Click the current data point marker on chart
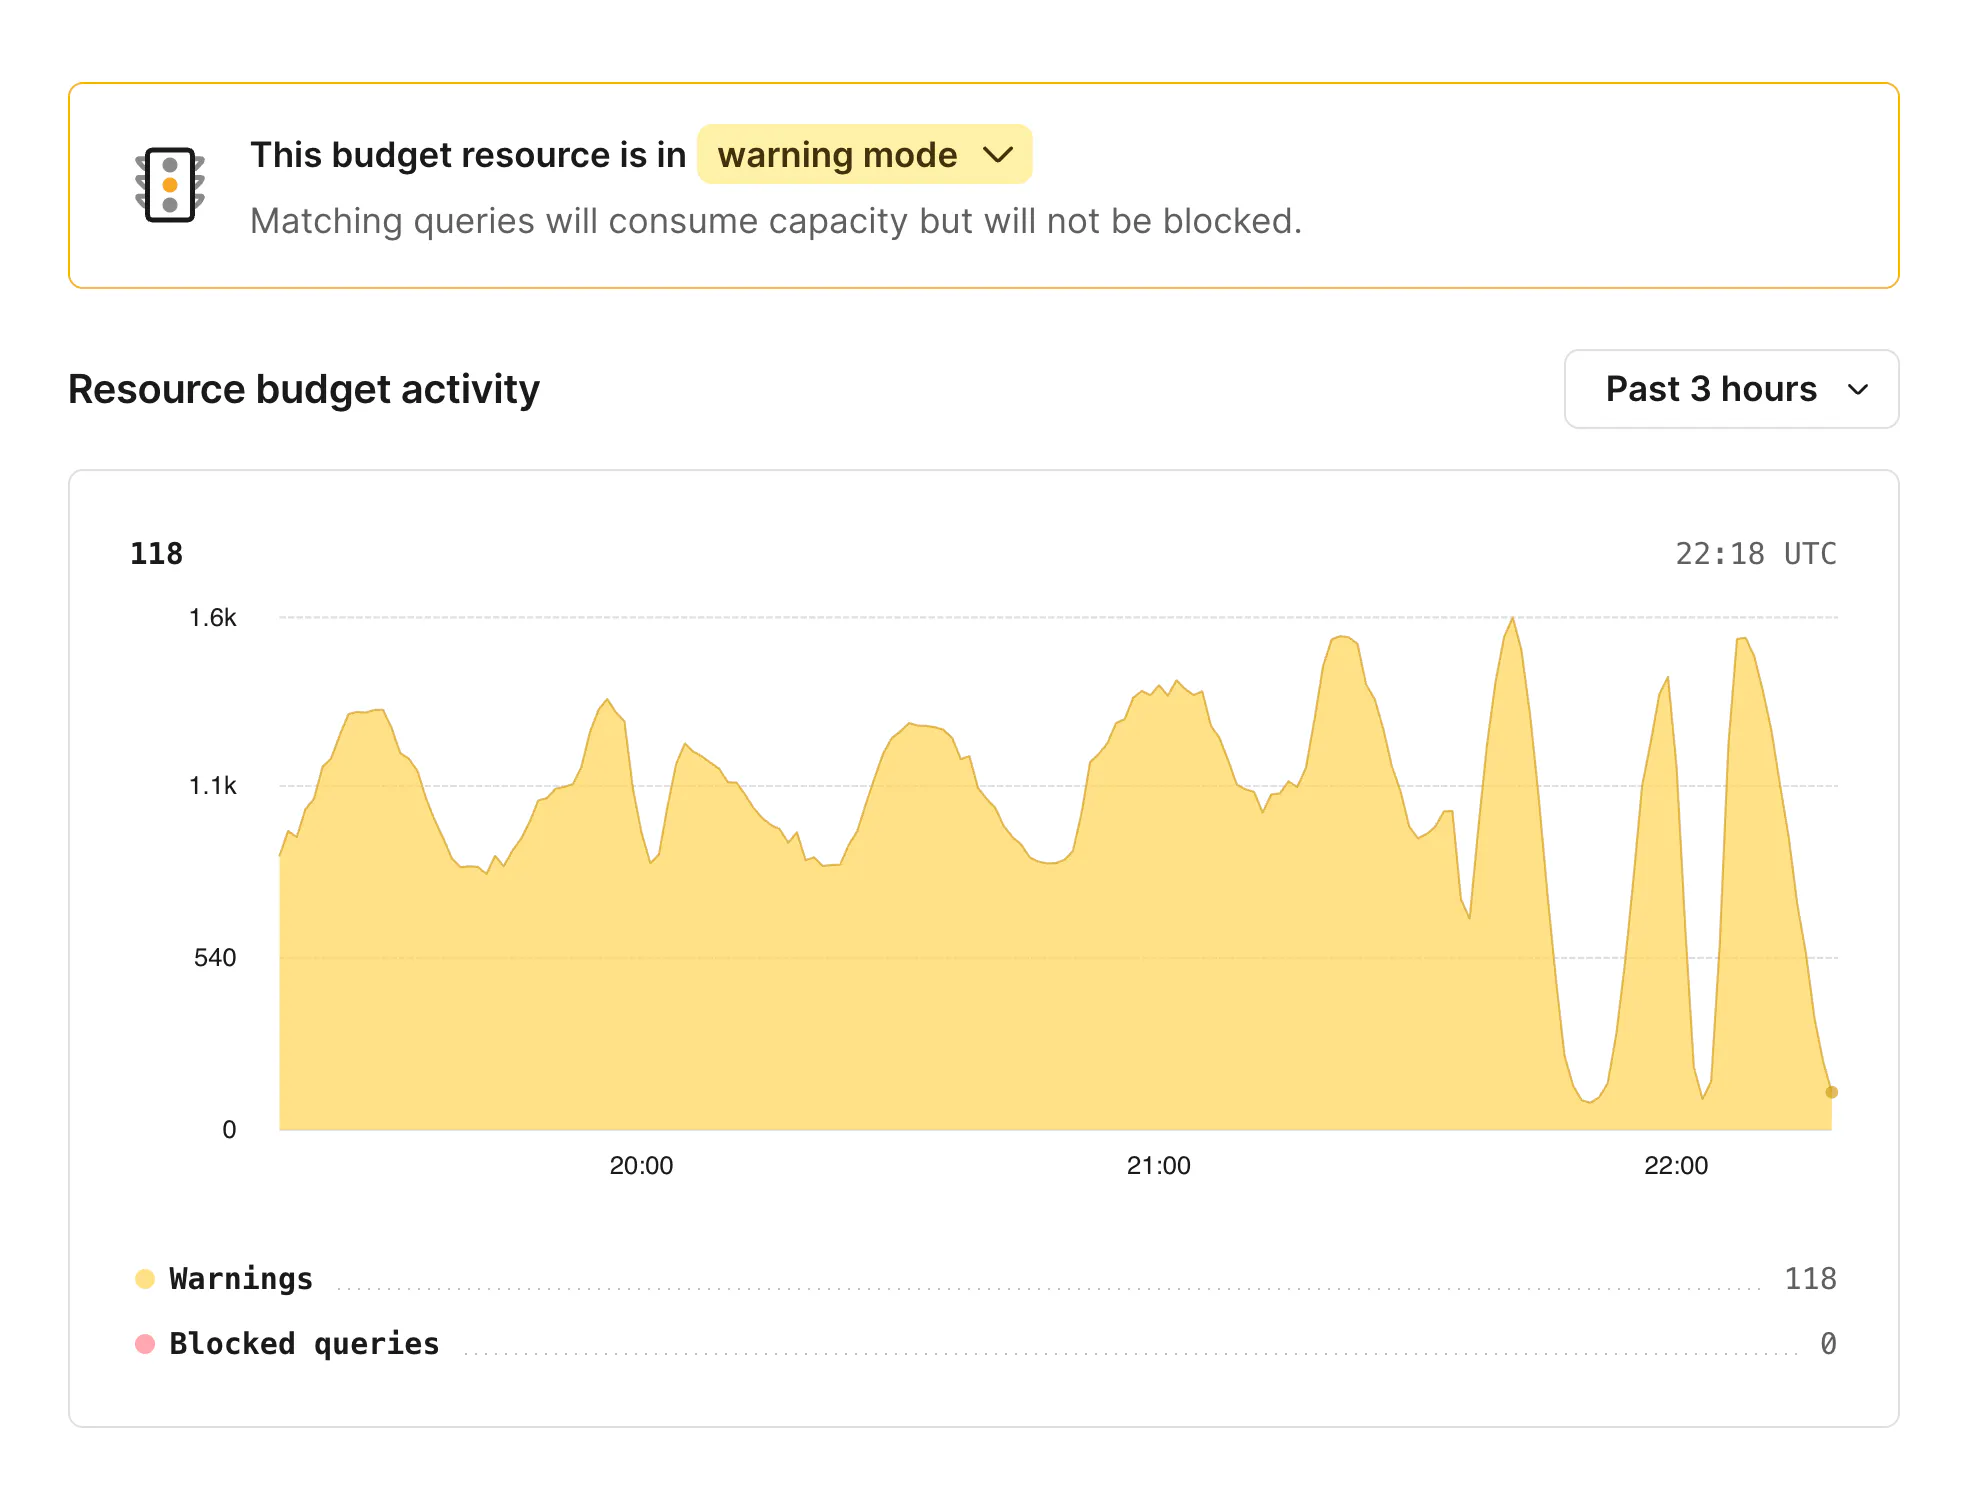 [x=1831, y=1092]
